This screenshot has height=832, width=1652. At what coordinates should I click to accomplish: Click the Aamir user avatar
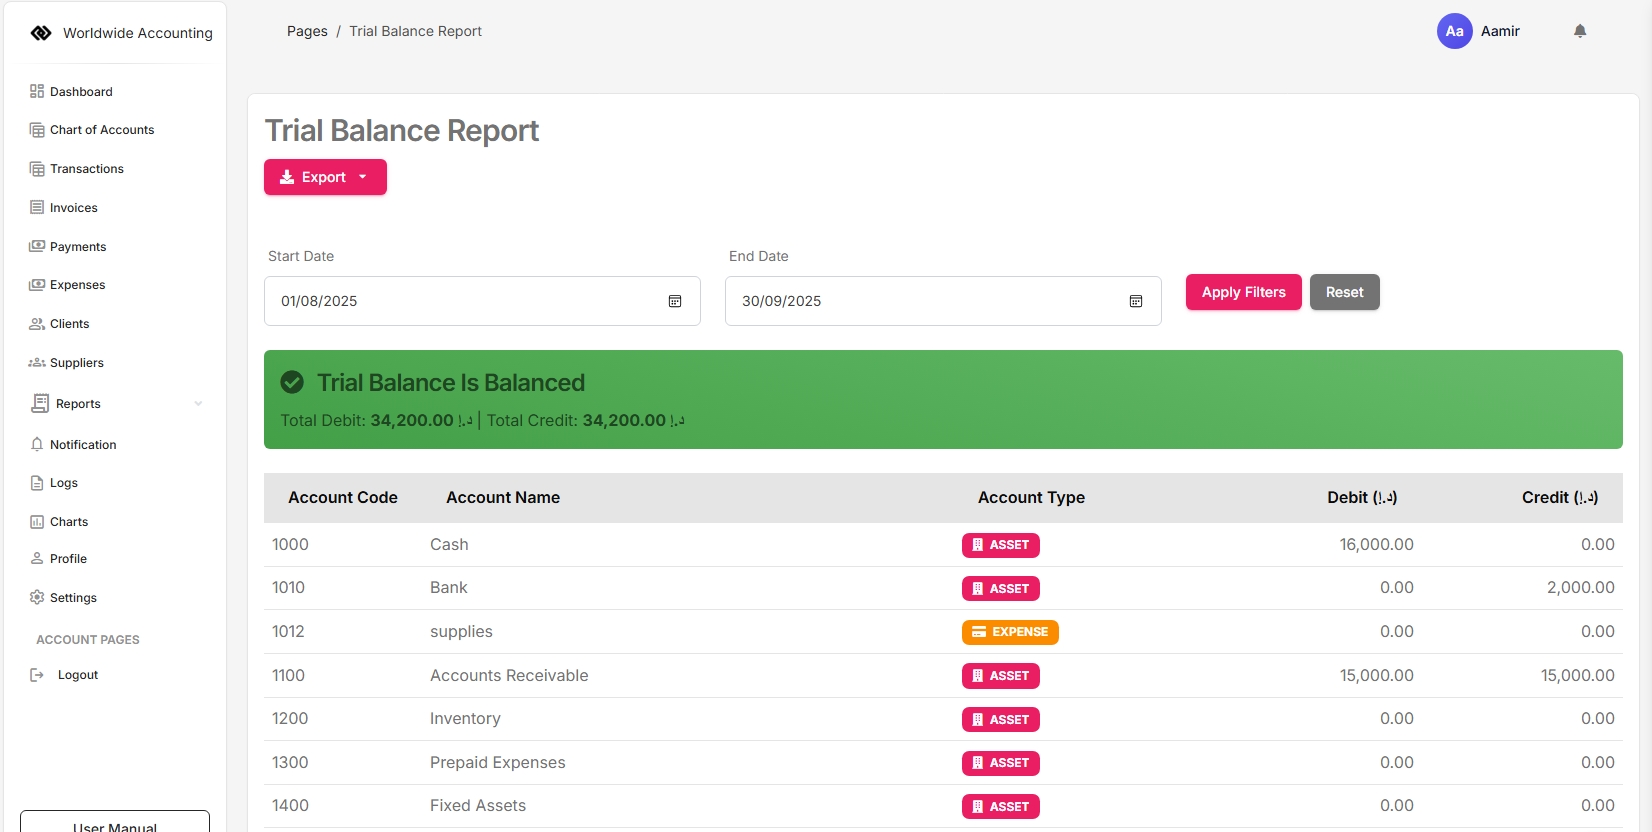[1454, 31]
